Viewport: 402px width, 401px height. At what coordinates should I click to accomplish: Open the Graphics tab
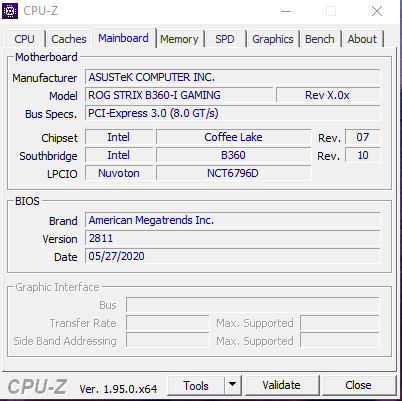pyautogui.click(x=273, y=39)
